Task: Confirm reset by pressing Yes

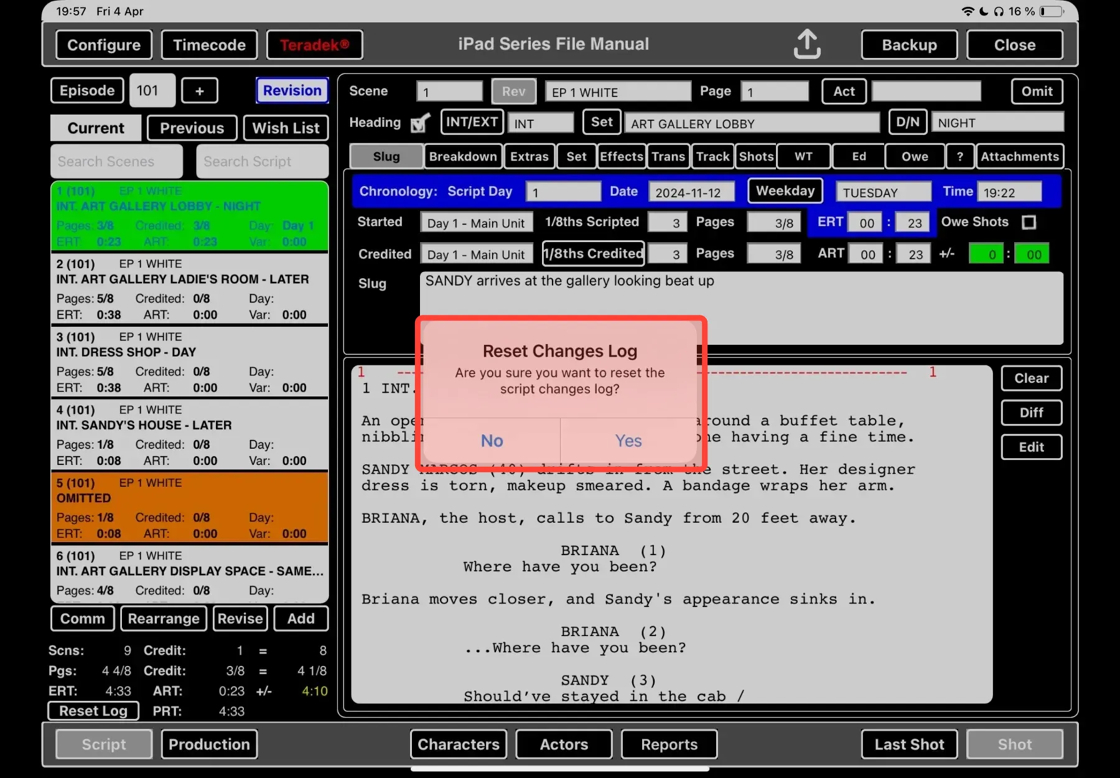Action: coord(628,440)
